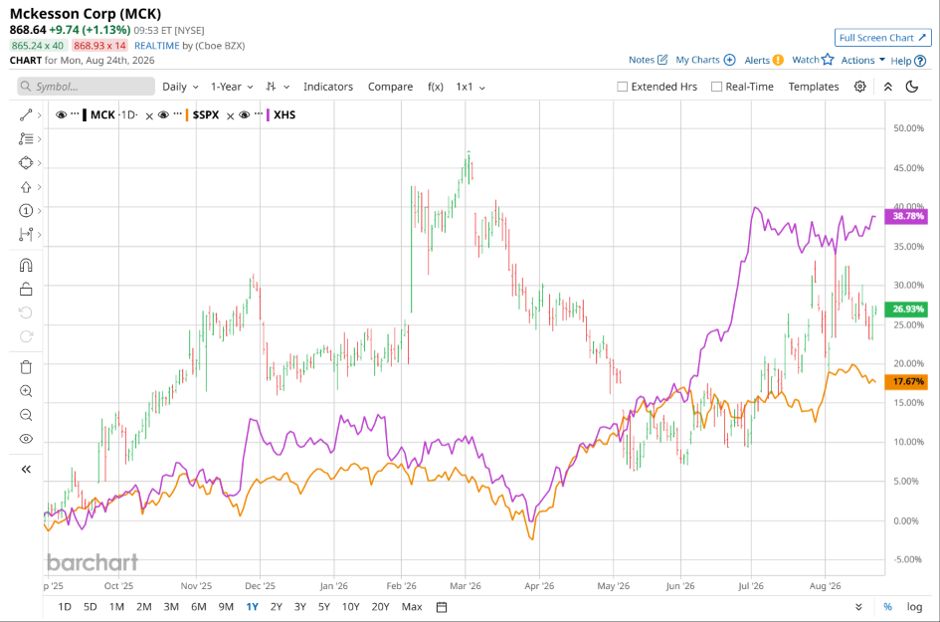Expand shapes tool options chevron
This screenshot has width=940, height=622.
point(40,163)
